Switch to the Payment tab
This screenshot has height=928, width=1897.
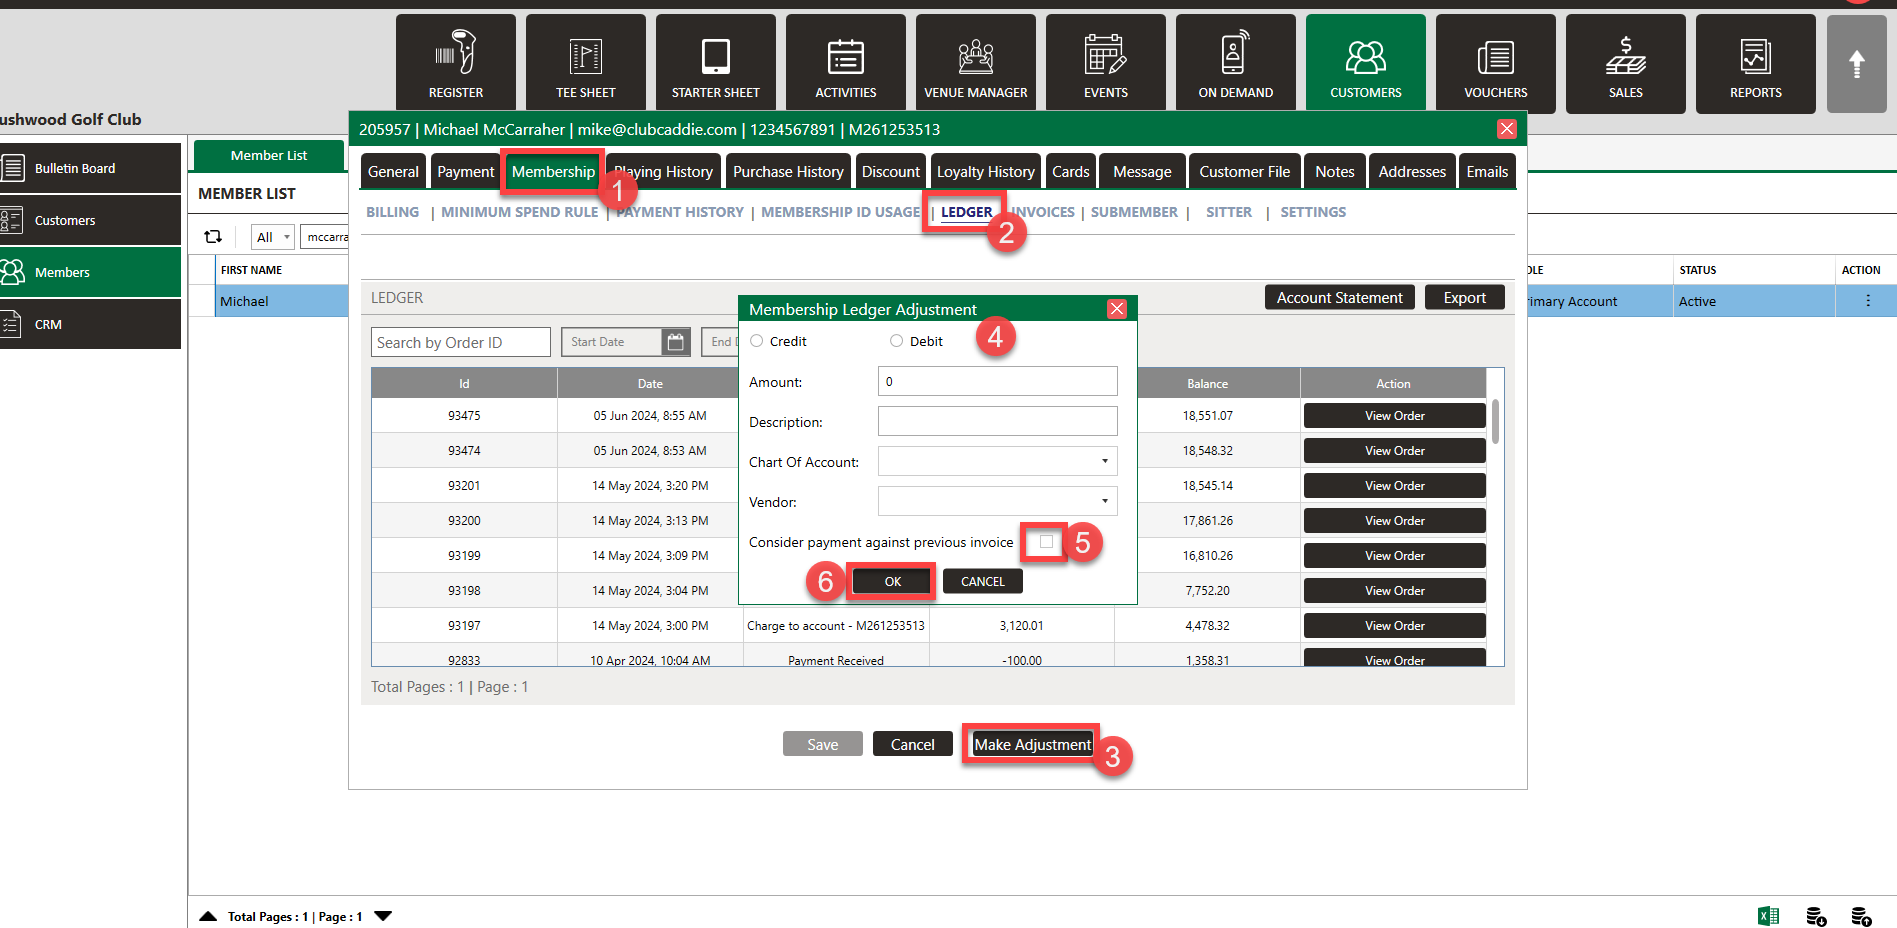[x=465, y=172]
